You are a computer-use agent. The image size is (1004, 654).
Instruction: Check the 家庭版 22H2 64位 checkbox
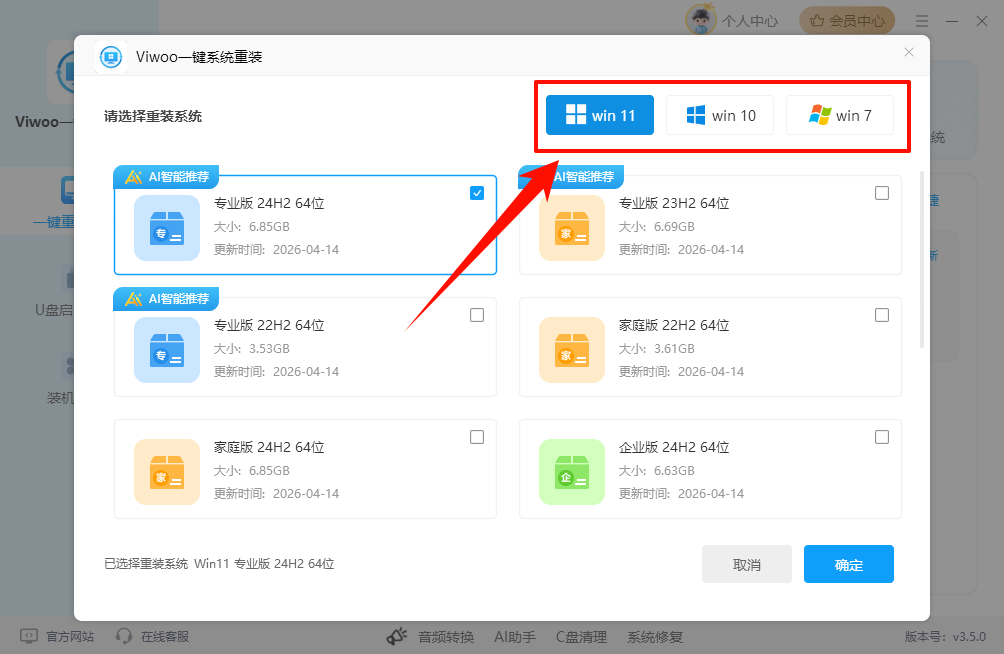tap(882, 315)
